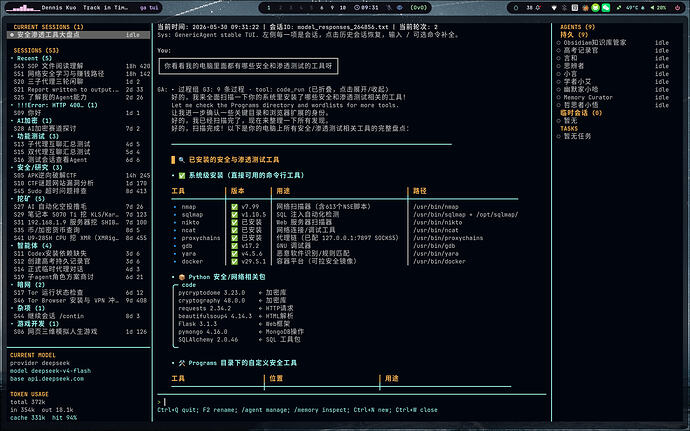Click the power icon in top bar
Viewport: 690px width, 431px height.
(x=677, y=7)
